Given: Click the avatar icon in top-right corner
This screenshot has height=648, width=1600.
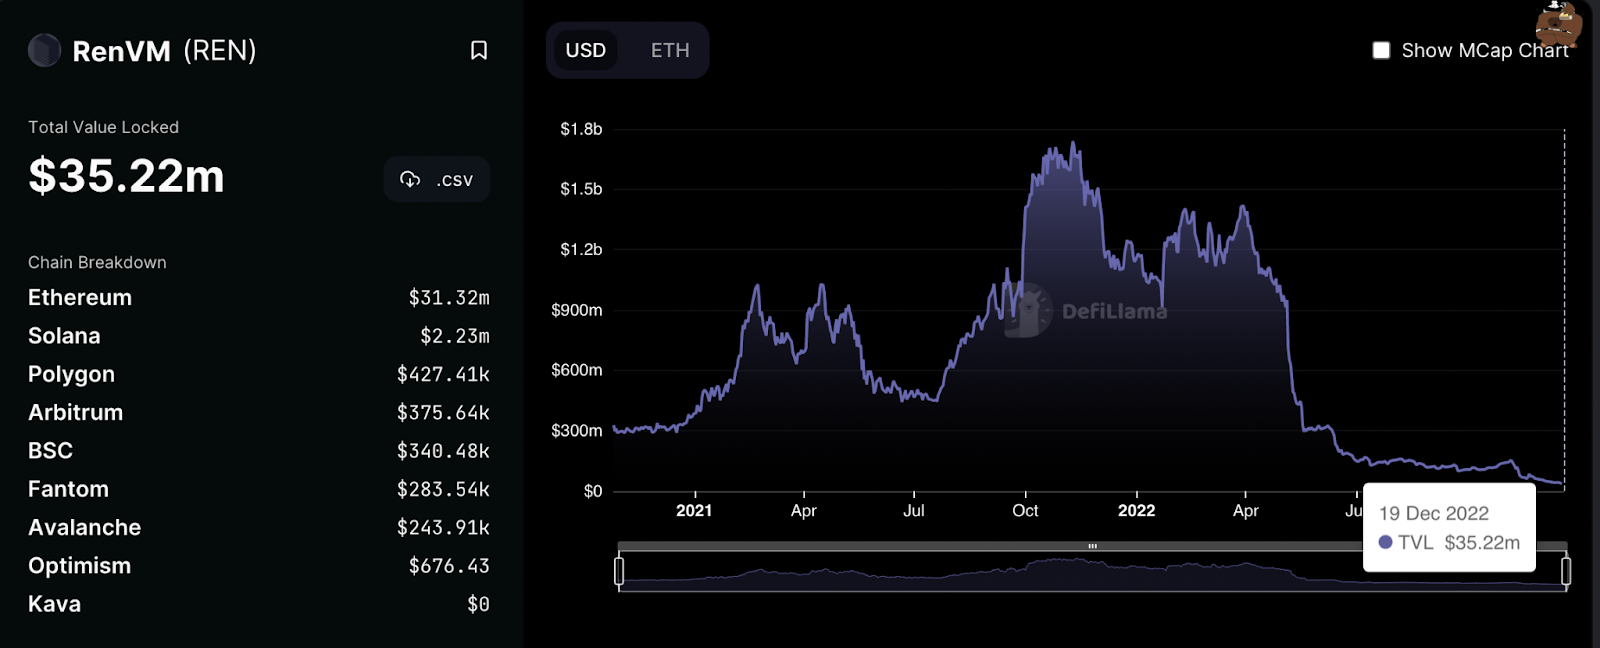Looking at the screenshot, I should coord(1558,23).
